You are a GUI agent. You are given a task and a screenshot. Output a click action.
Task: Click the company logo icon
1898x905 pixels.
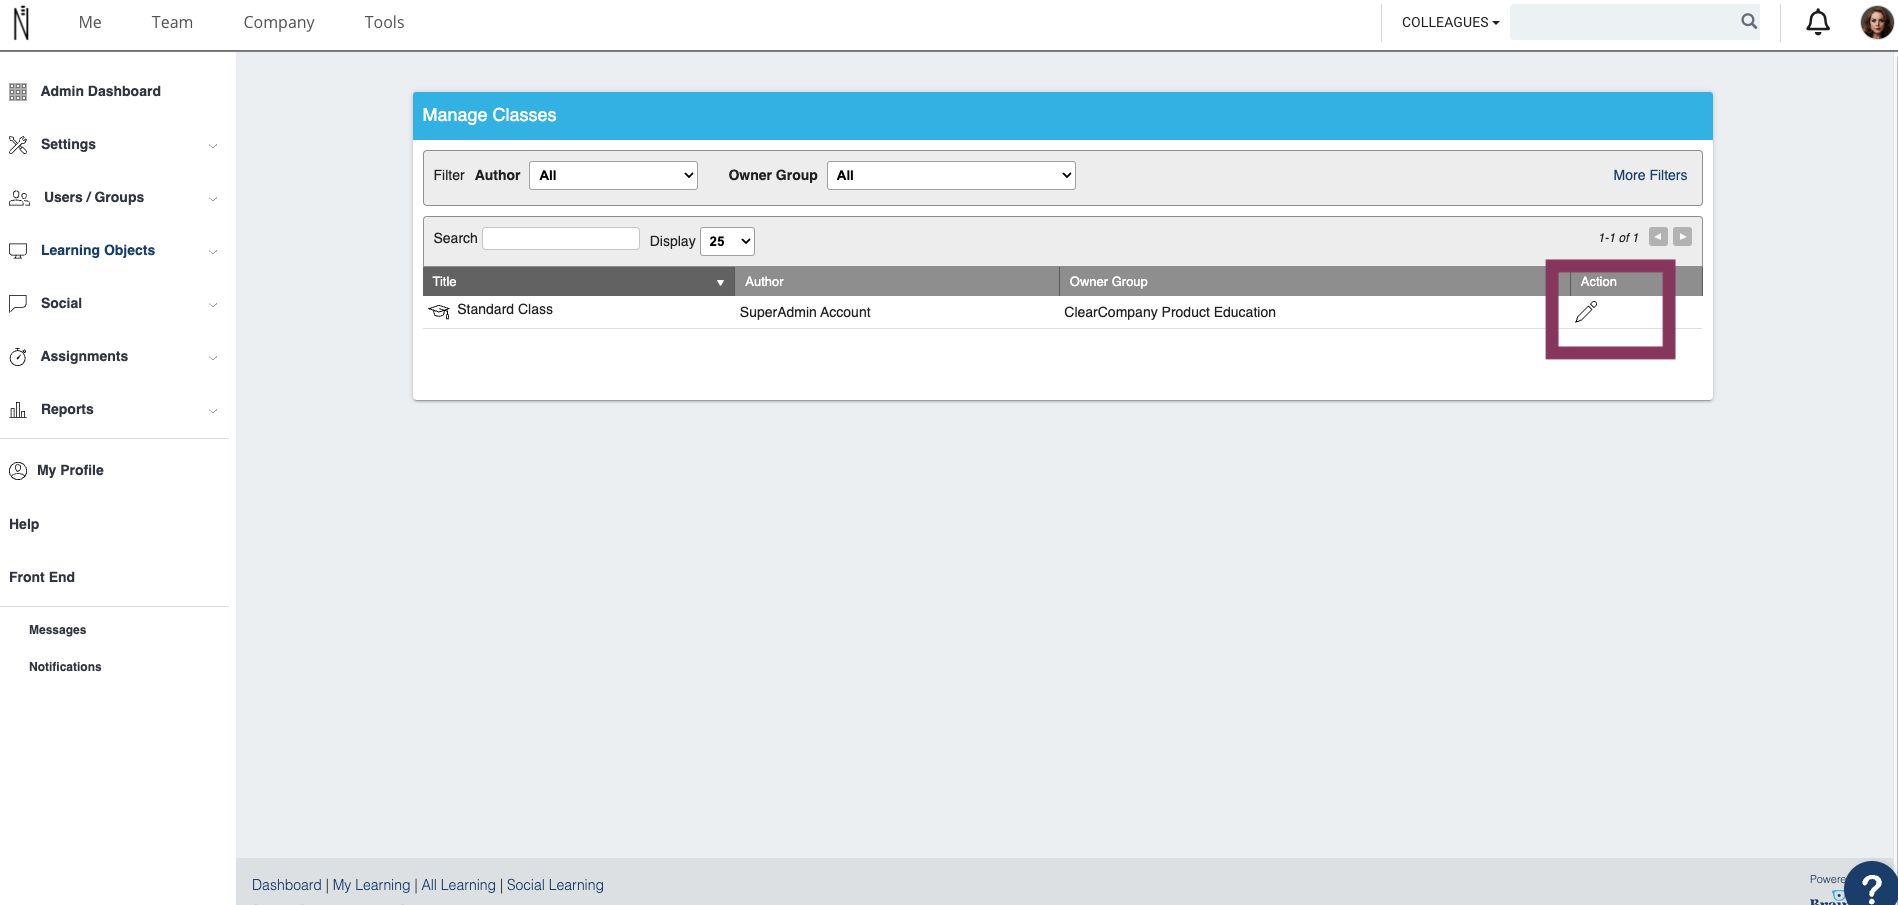(21, 22)
